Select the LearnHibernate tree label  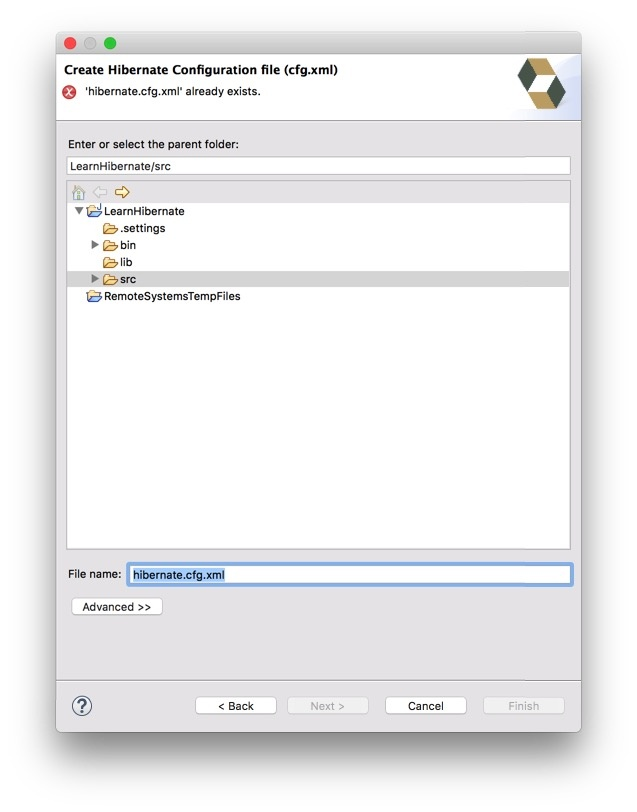pyautogui.click(x=144, y=211)
